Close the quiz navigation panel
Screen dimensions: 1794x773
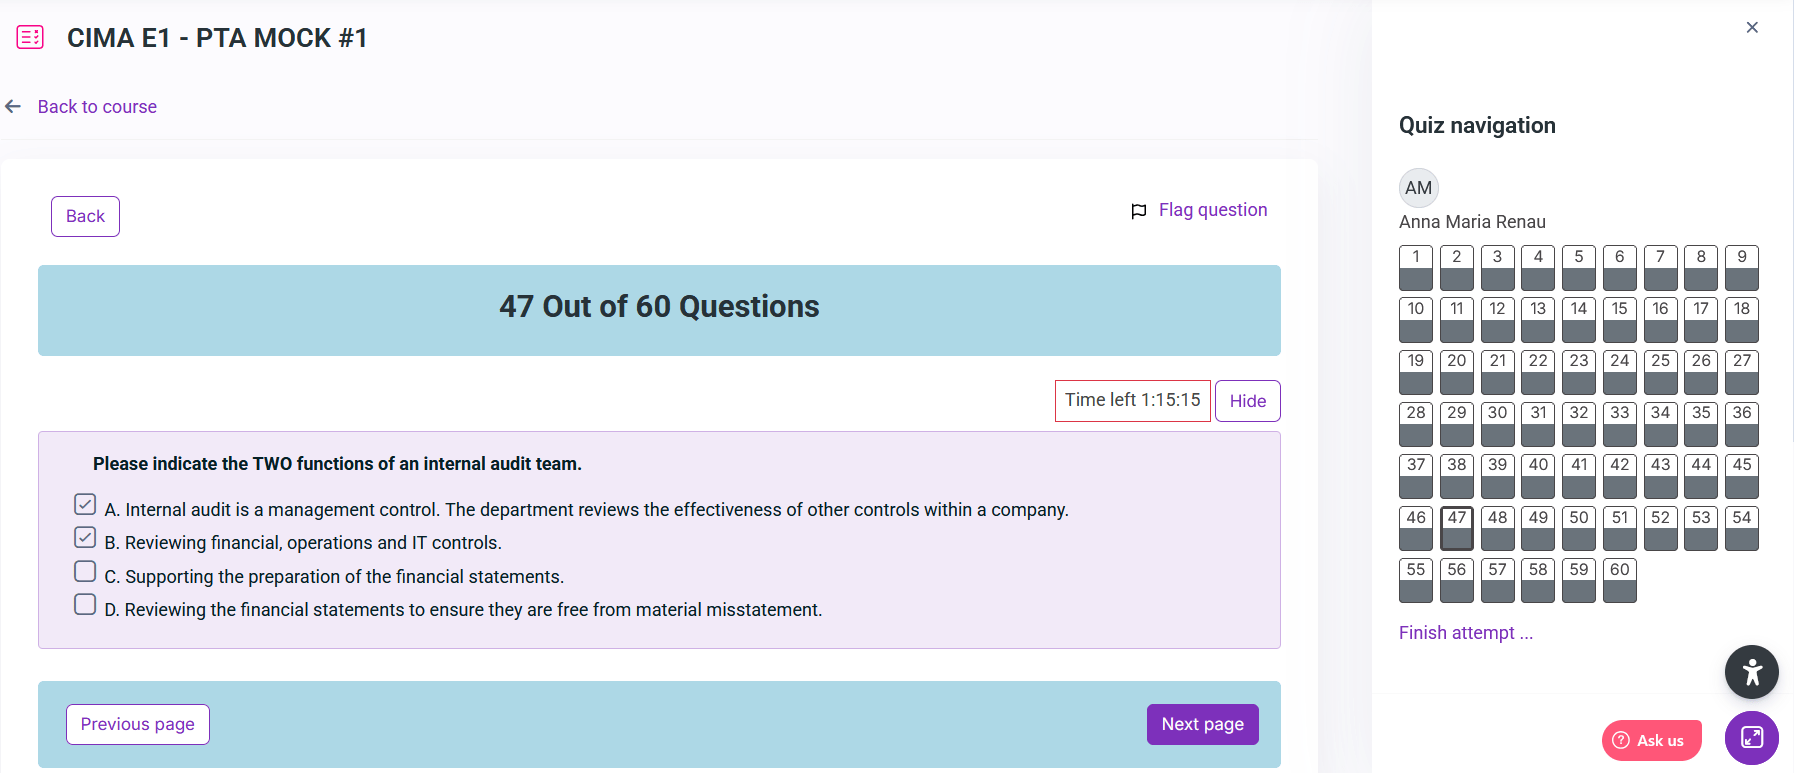click(x=1751, y=28)
